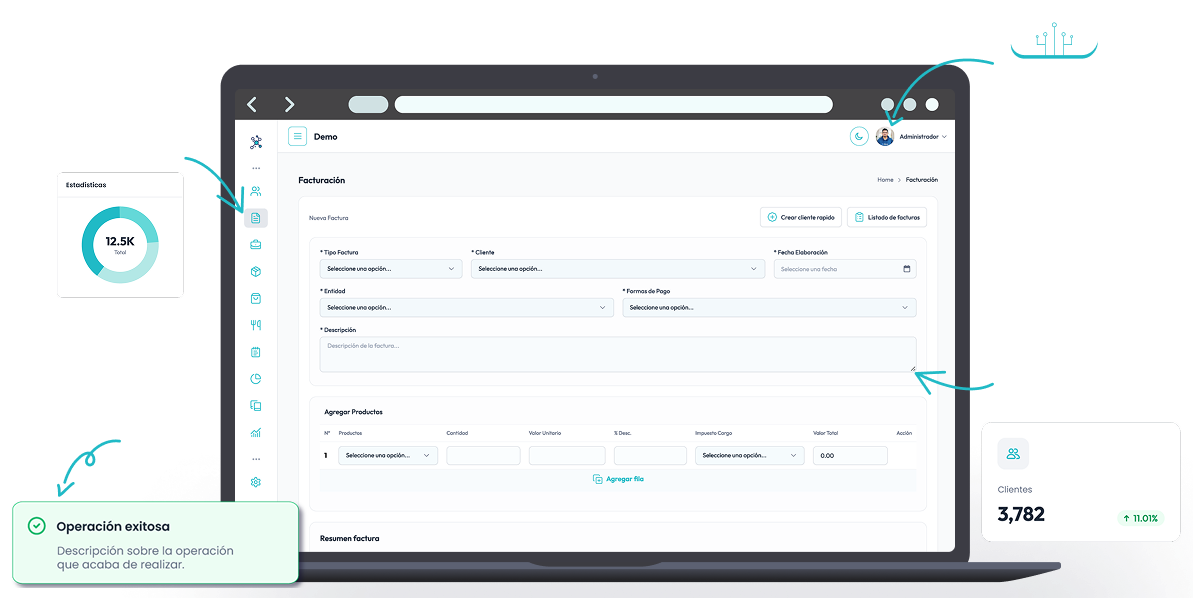This screenshot has width=1193, height=598.
Task: Open the briefcase module in the sidebar
Action: (256, 245)
